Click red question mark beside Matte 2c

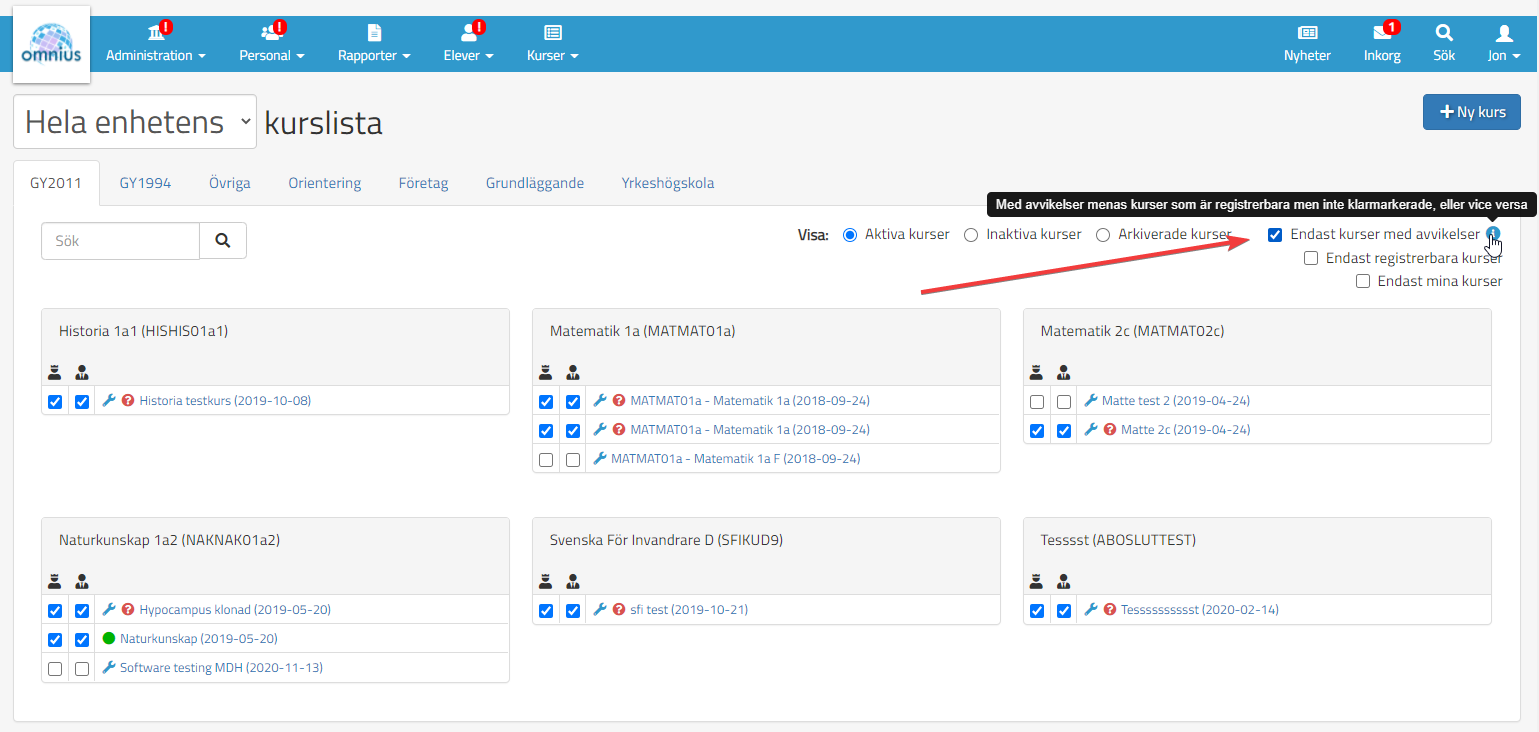click(1109, 430)
